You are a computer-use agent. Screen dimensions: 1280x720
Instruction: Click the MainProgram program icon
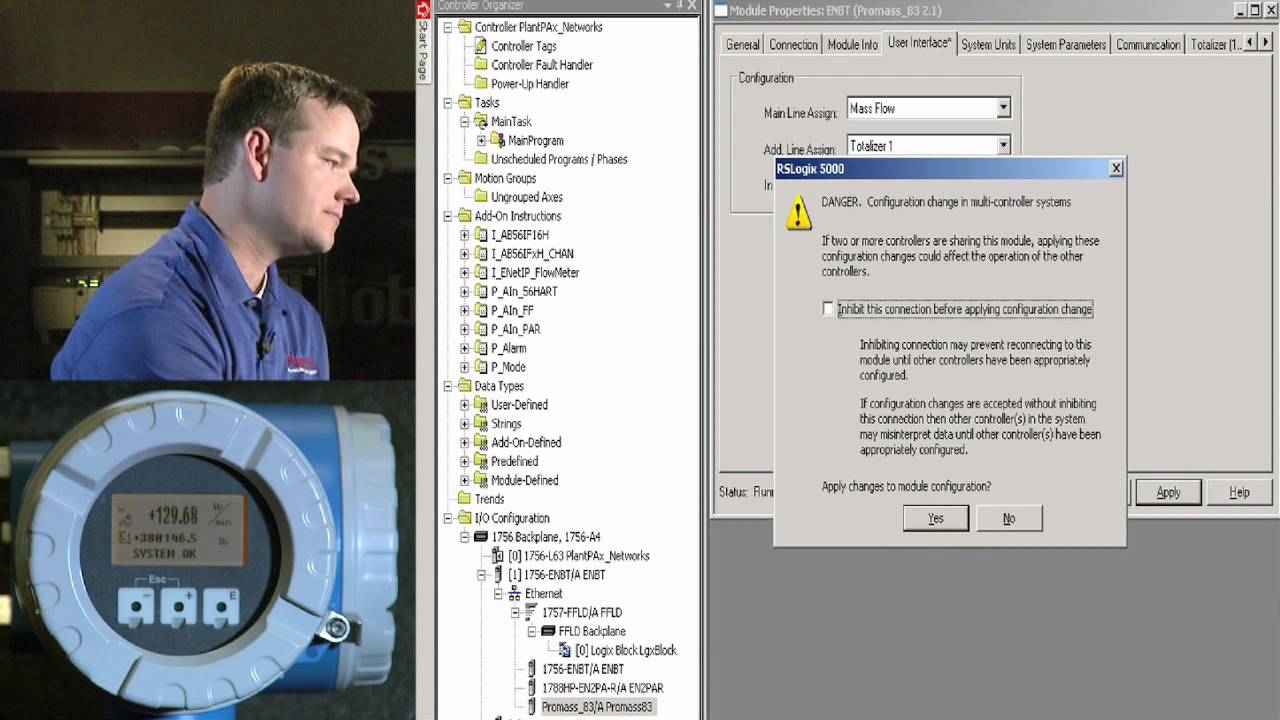coord(498,141)
